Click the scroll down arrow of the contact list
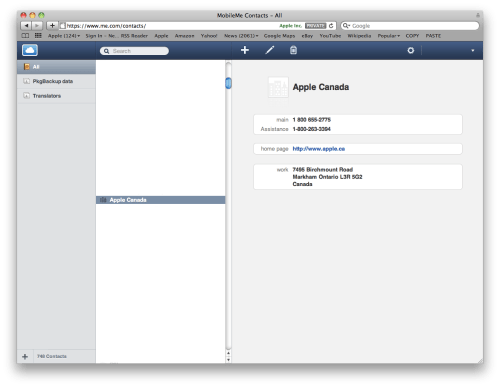 pos(228,360)
